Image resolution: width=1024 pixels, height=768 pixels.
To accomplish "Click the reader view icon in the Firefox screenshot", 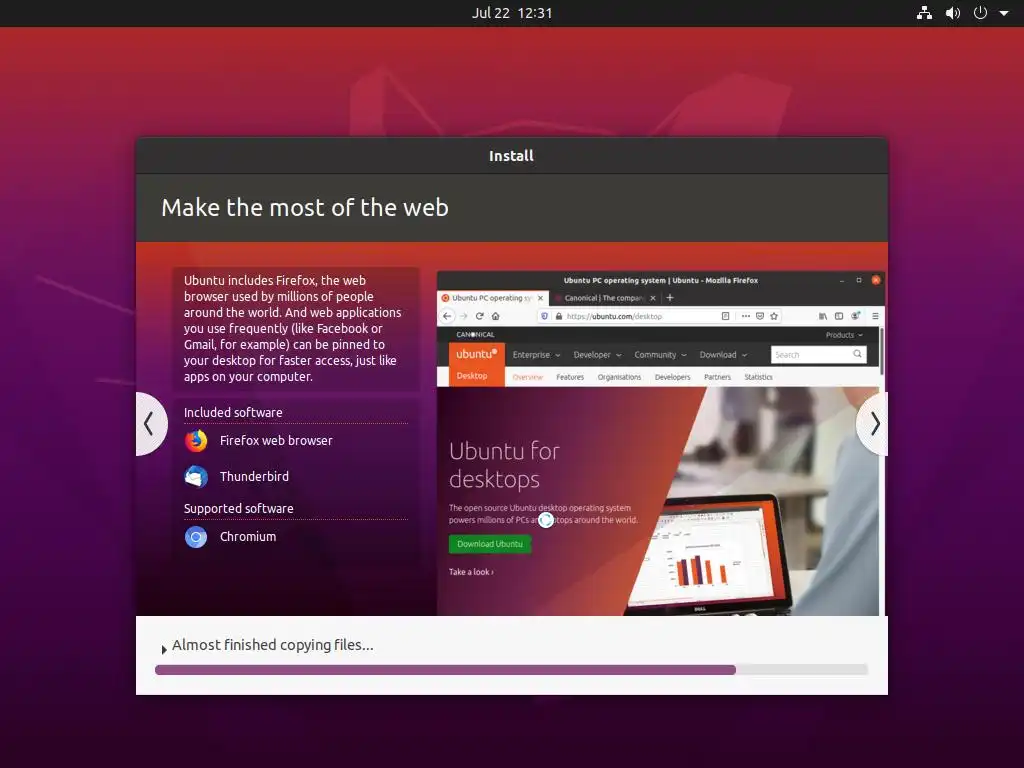I will coord(726,316).
